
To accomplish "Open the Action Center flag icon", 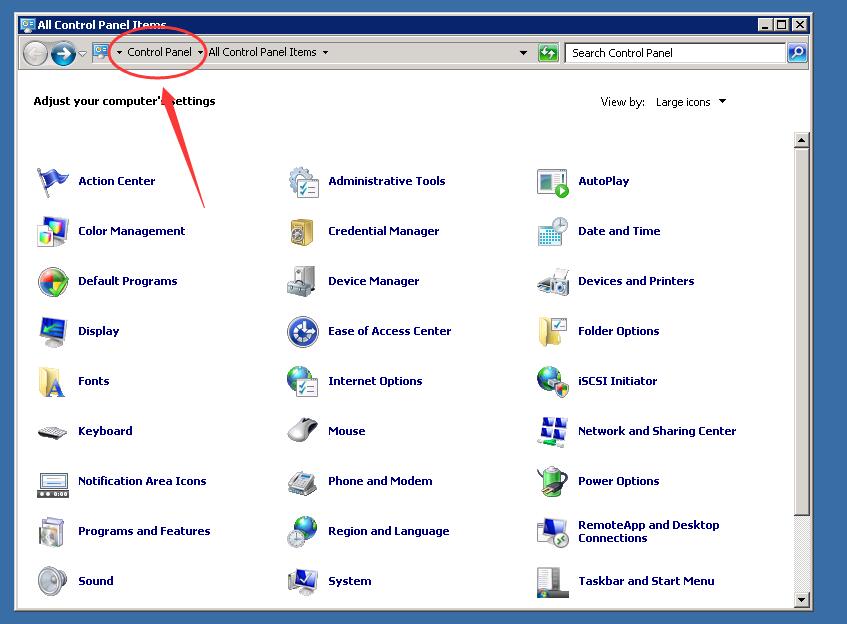I will pyautogui.click(x=52, y=182).
